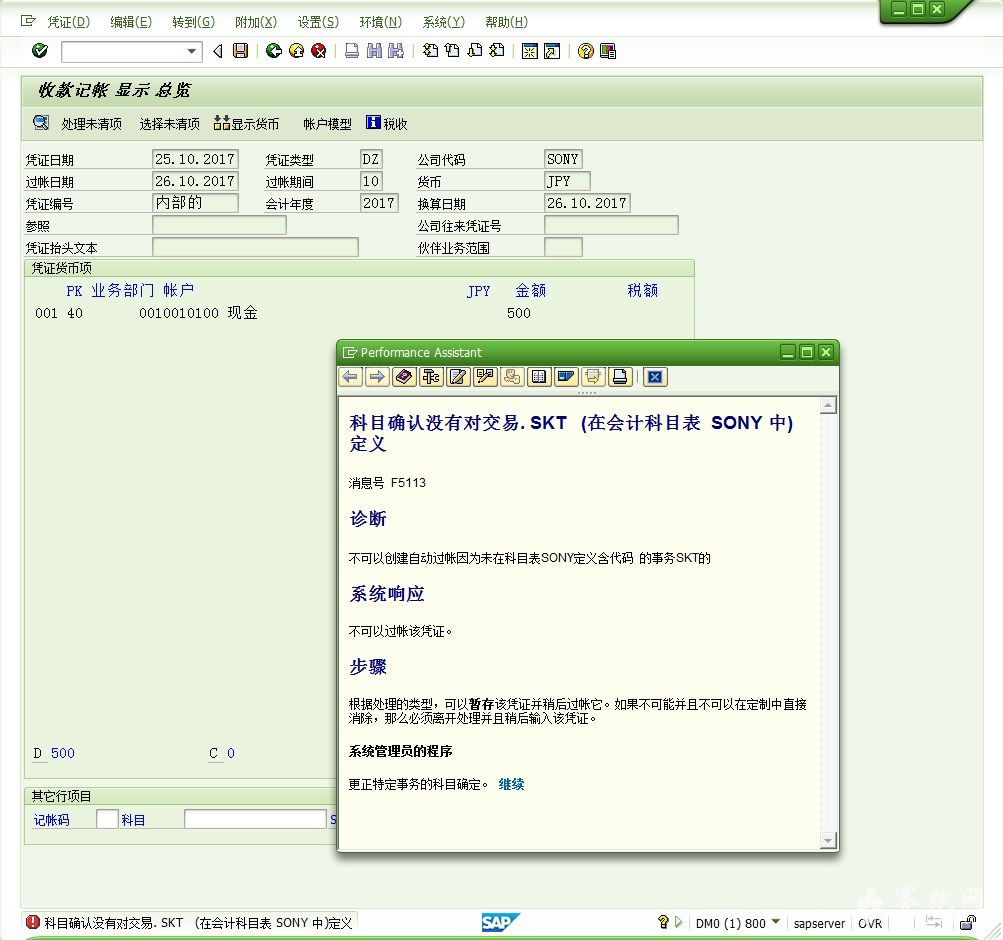Click the red Cancel icon
The width and height of the screenshot is (1003, 940).
[x=319, y=51]
